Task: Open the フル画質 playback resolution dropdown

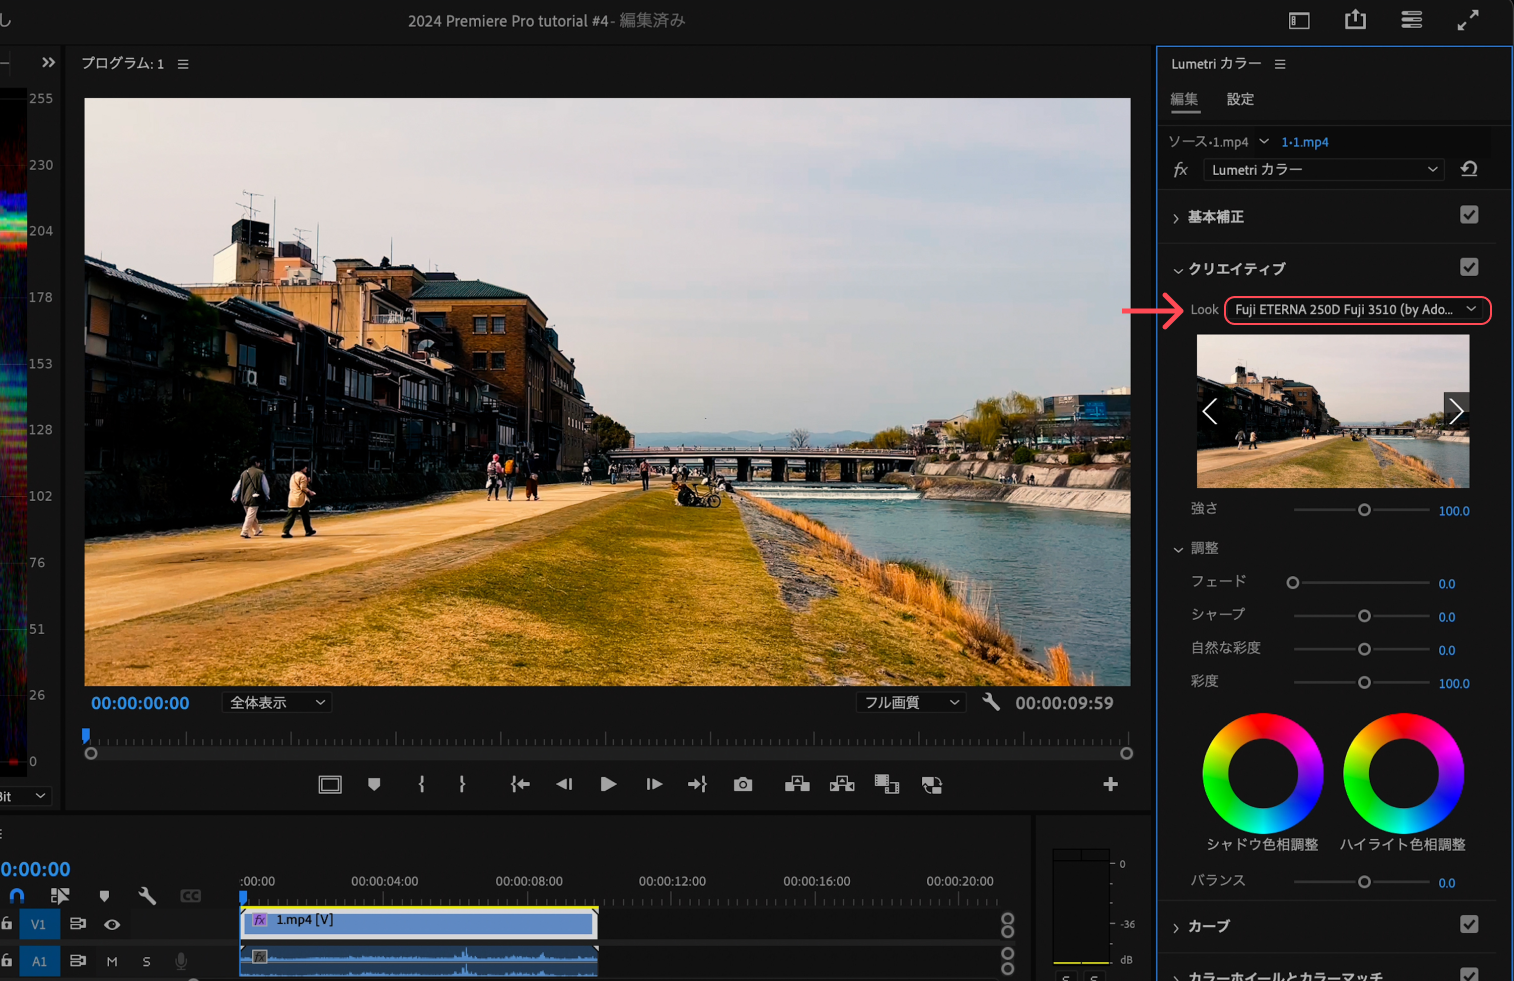Action: tap(911, 703)
